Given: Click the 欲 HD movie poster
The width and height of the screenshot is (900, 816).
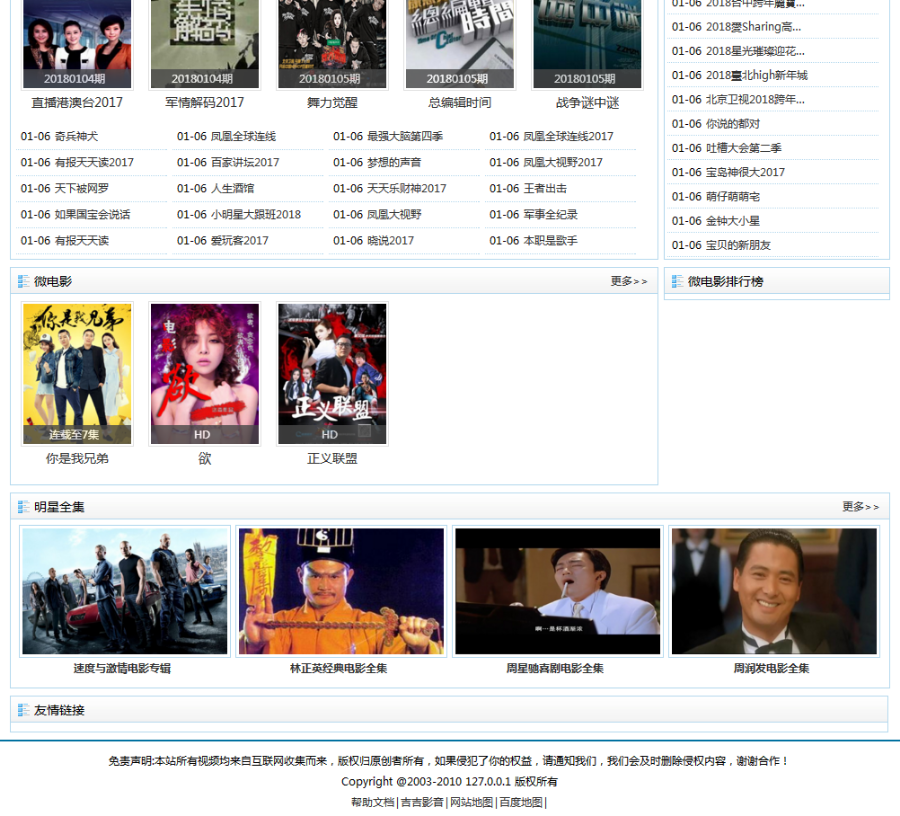Looking at the screenshot, I should 202,373.
